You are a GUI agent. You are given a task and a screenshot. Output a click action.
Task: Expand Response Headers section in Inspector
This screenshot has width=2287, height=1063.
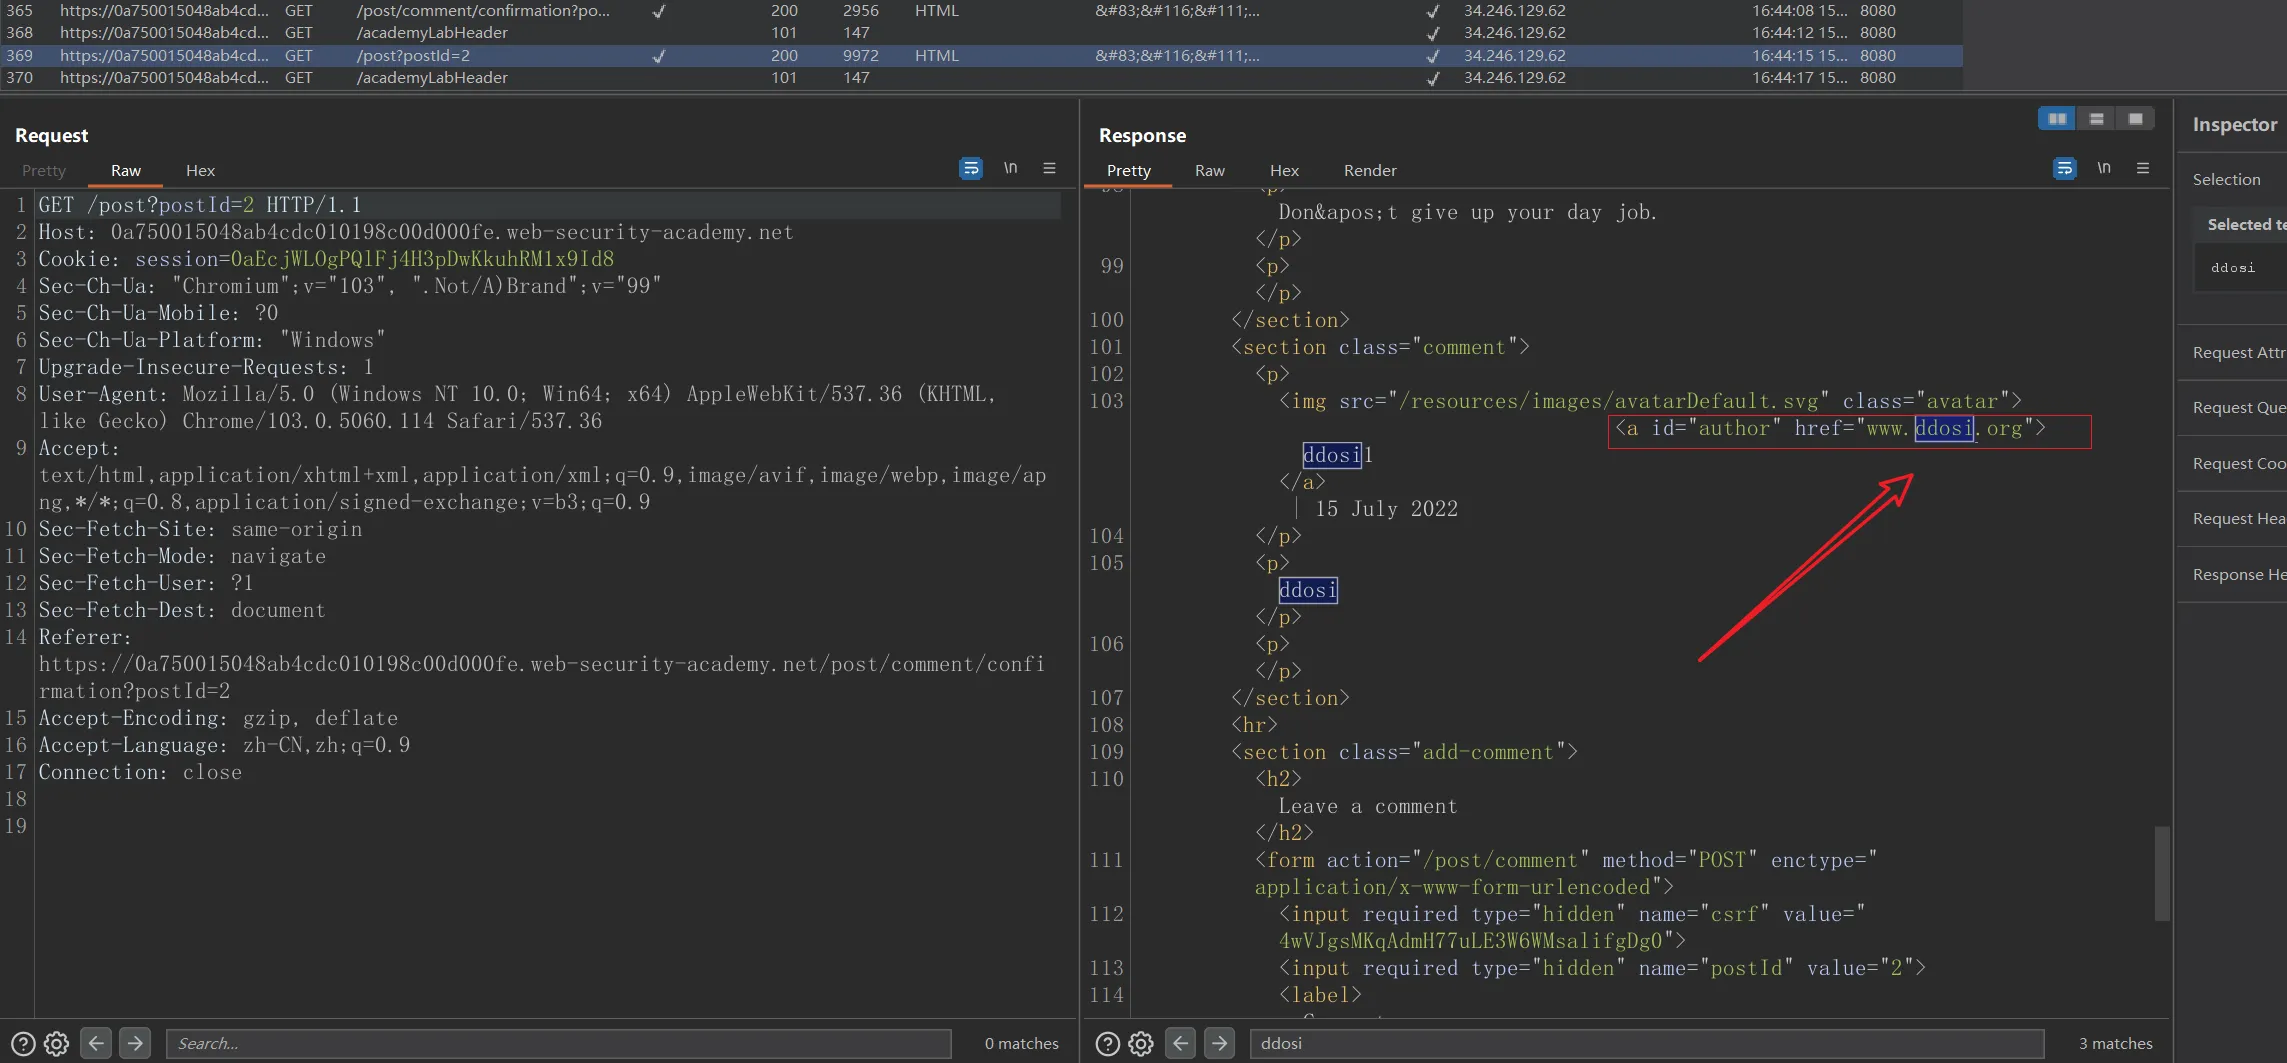2232,574
